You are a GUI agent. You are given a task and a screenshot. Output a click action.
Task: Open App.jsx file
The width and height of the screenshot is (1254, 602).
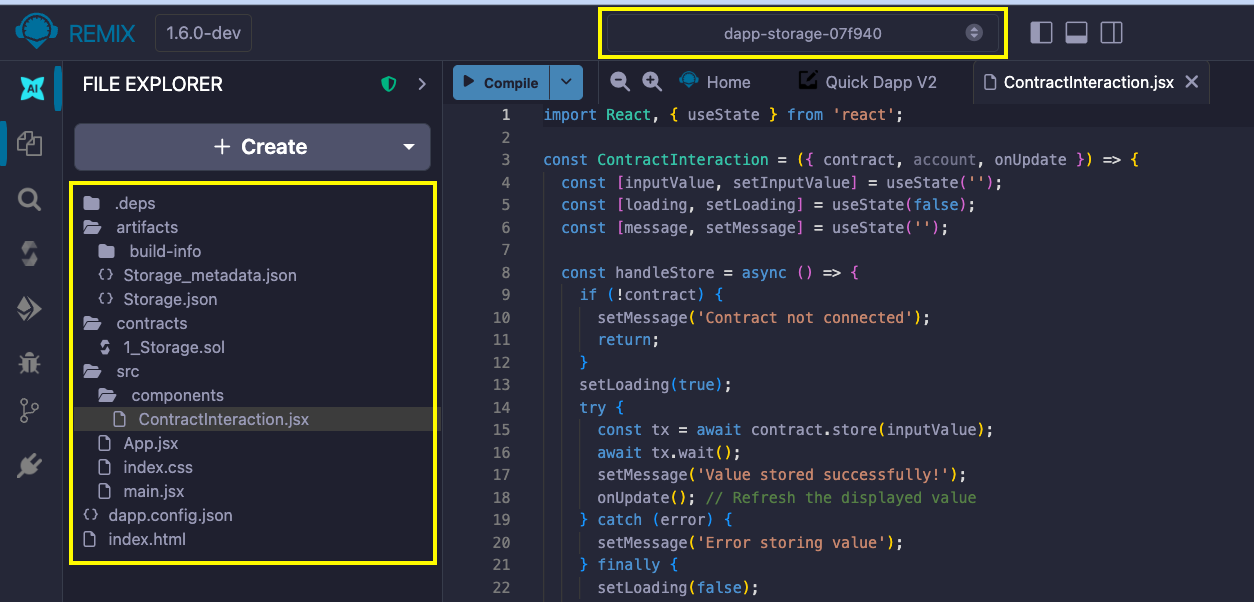pos(137,443)
